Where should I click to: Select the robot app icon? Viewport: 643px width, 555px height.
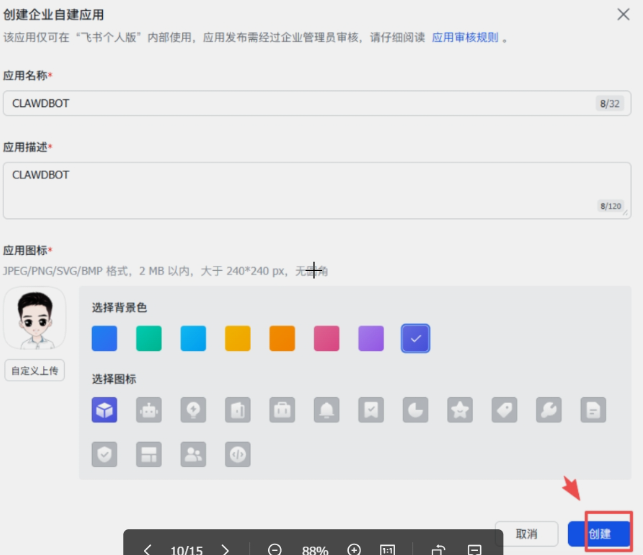[x=149, y=409]
